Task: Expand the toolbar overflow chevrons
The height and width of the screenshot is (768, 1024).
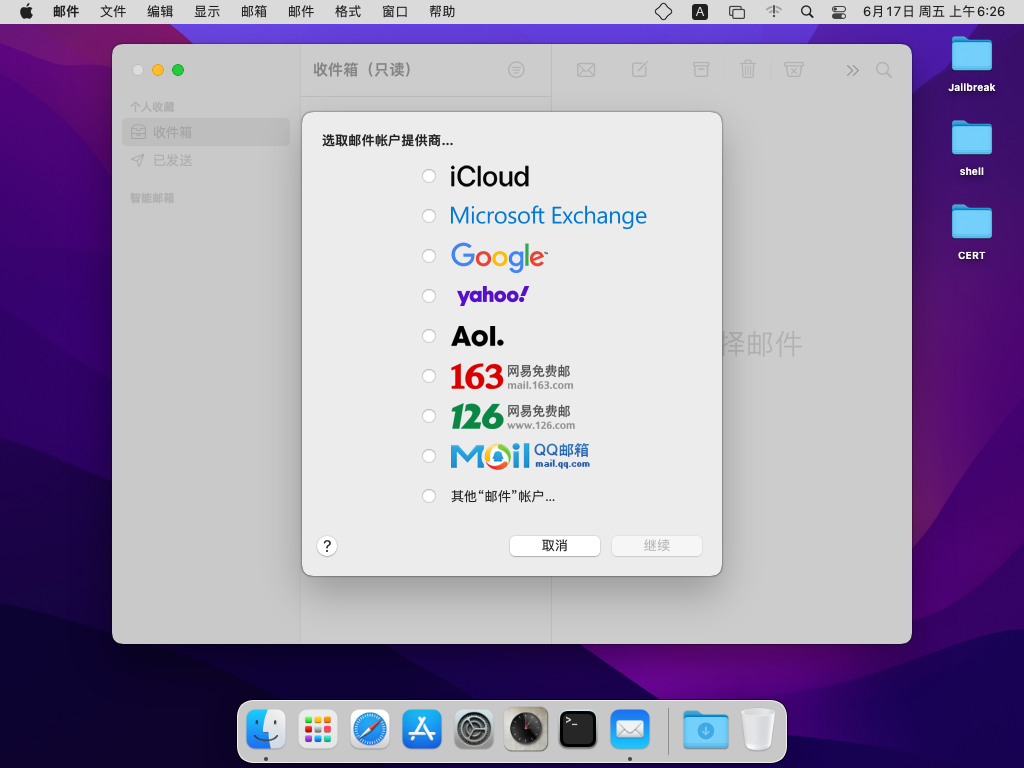Action: tap(852, 70)
